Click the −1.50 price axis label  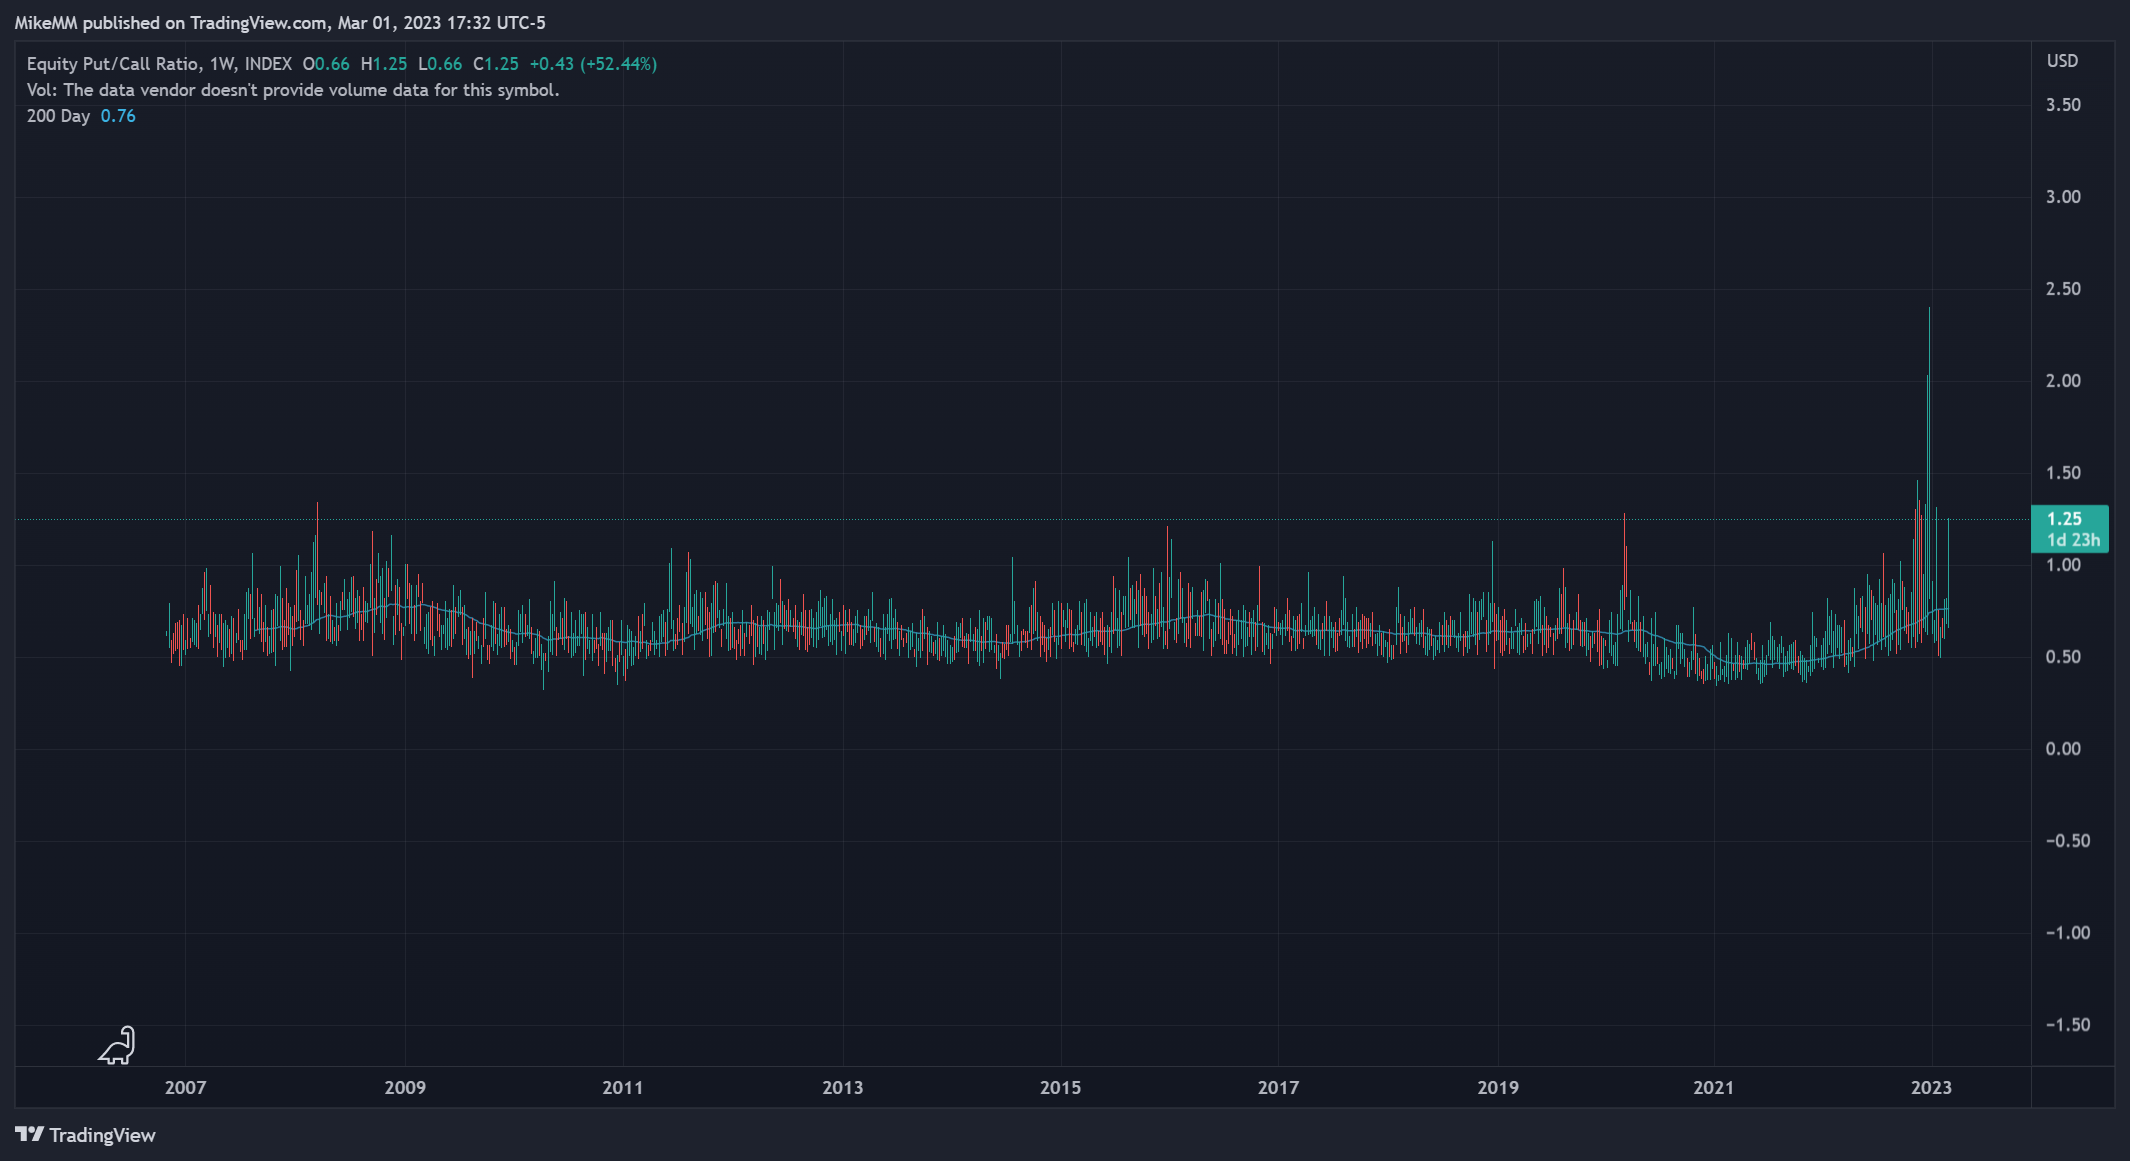[2067, 1025]
